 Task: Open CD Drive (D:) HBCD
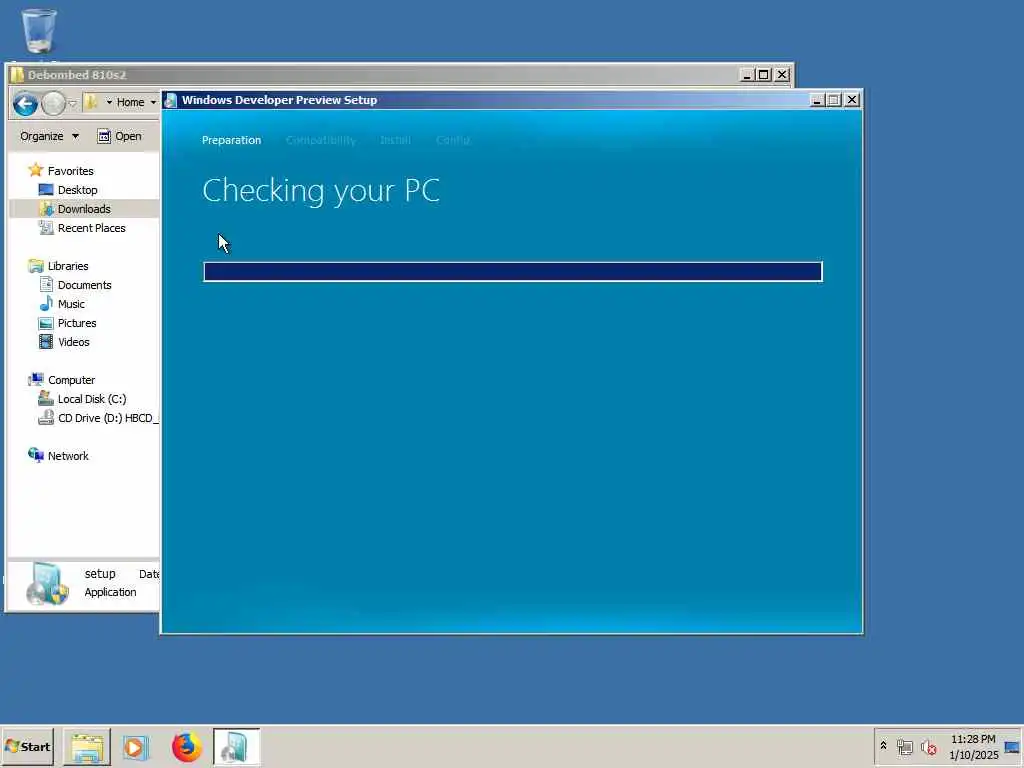[108, 418]
